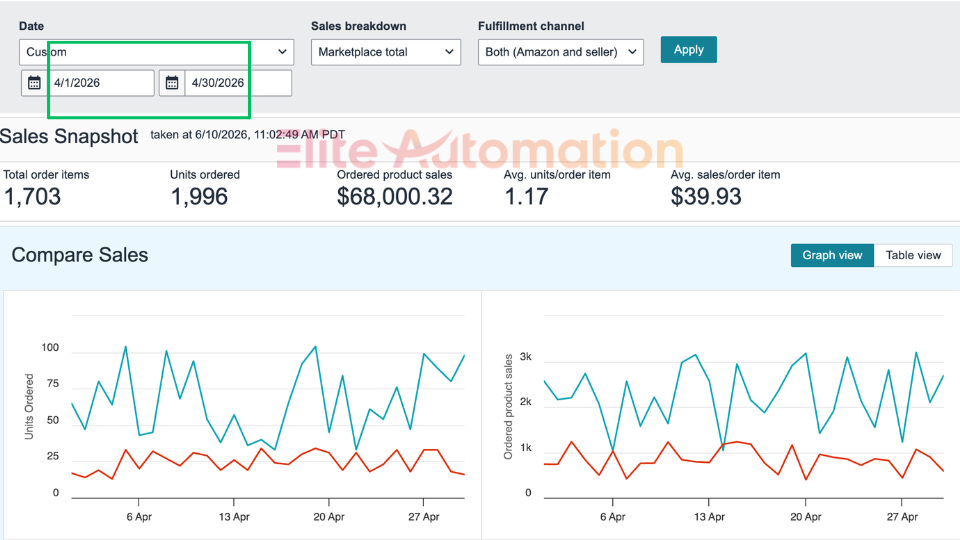Edit the 4/30/2026 end date field

click(x=238, y=83)
